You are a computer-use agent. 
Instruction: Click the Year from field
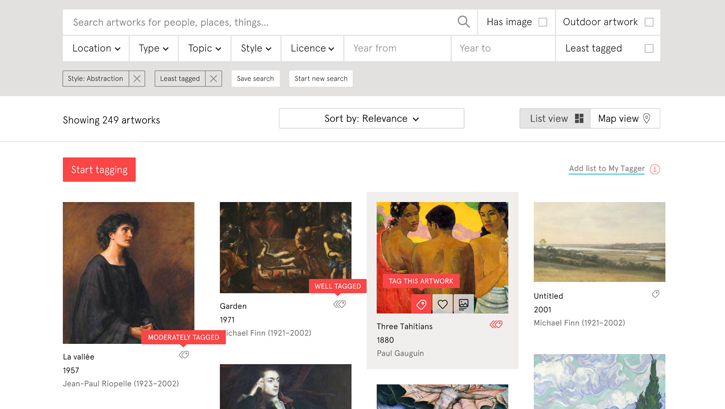click(x=397, y=49)
